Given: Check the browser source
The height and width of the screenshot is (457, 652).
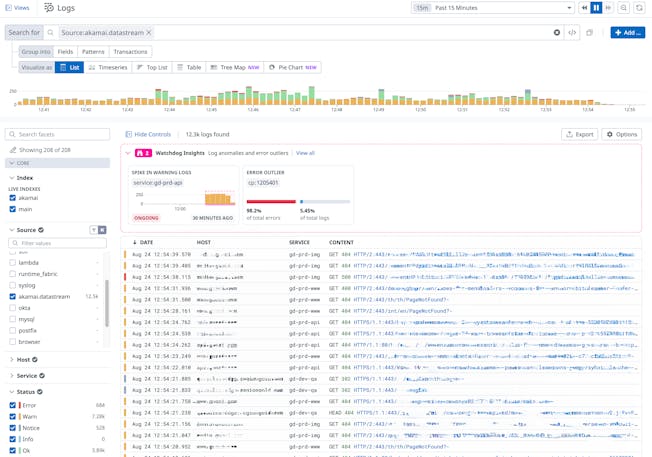Looking at the screenshot, I should 12,342.
